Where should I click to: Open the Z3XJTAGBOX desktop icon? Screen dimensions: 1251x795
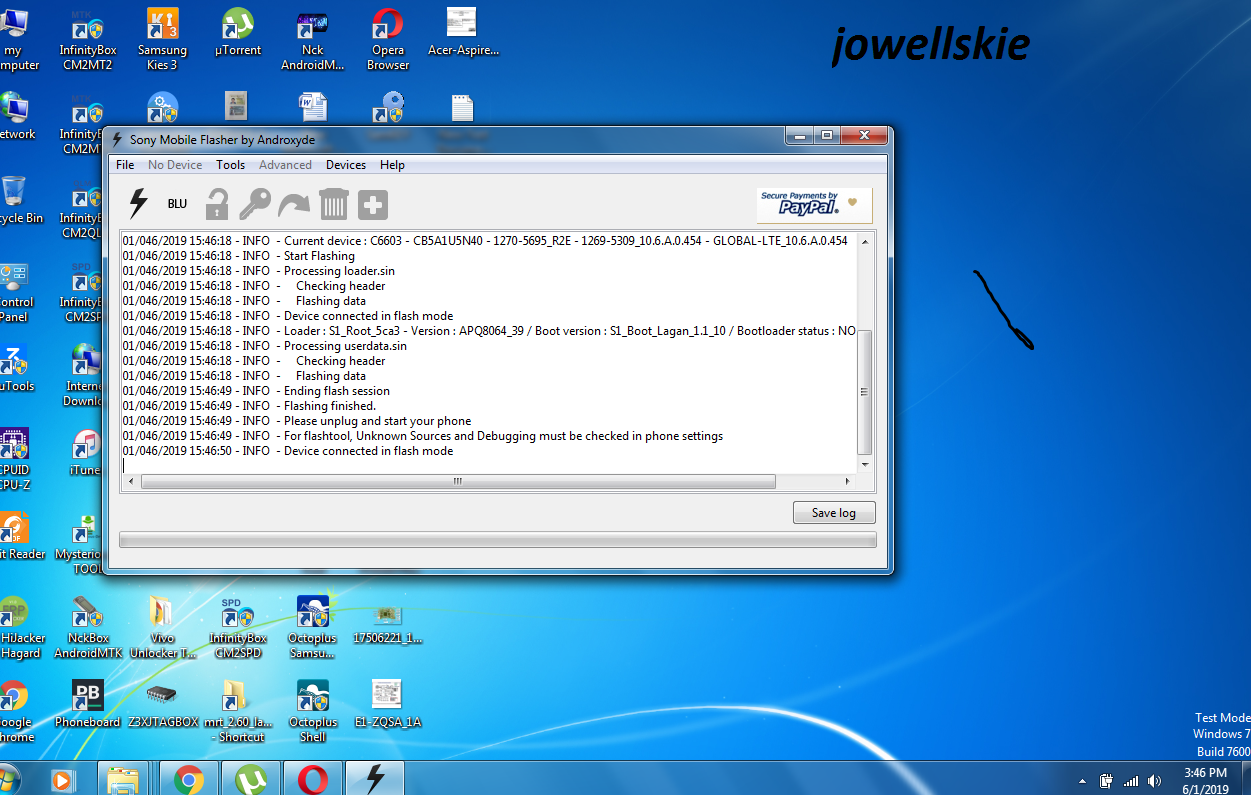pos(163,704)
